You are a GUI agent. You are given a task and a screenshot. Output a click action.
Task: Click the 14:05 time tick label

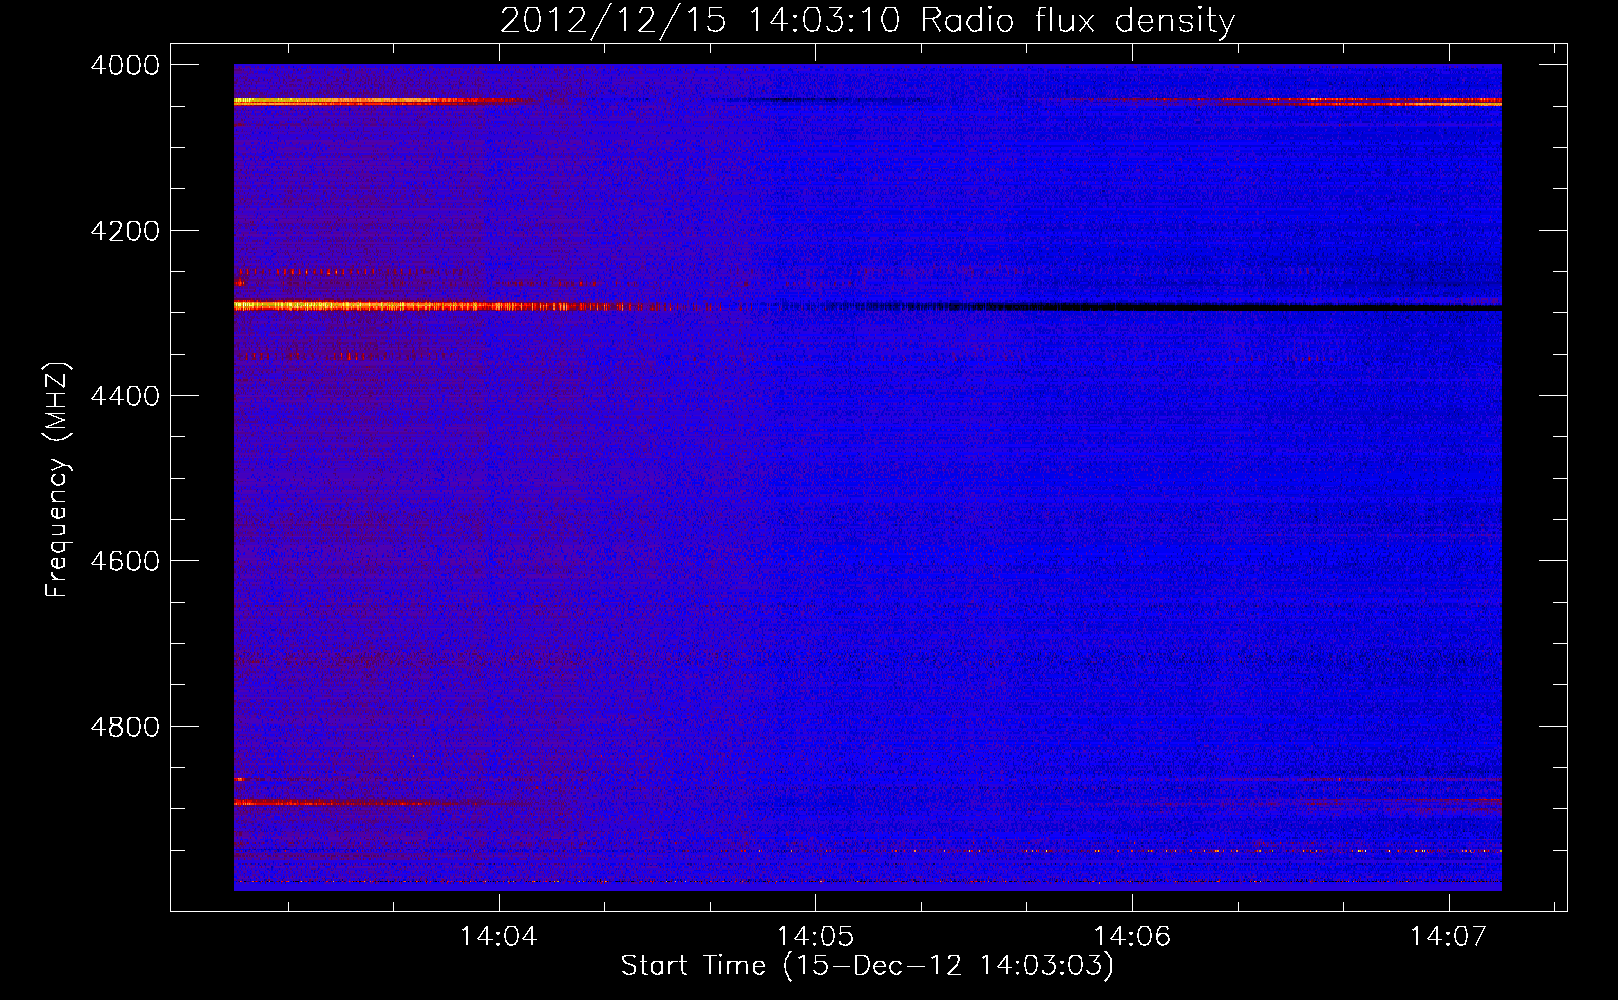815,937
